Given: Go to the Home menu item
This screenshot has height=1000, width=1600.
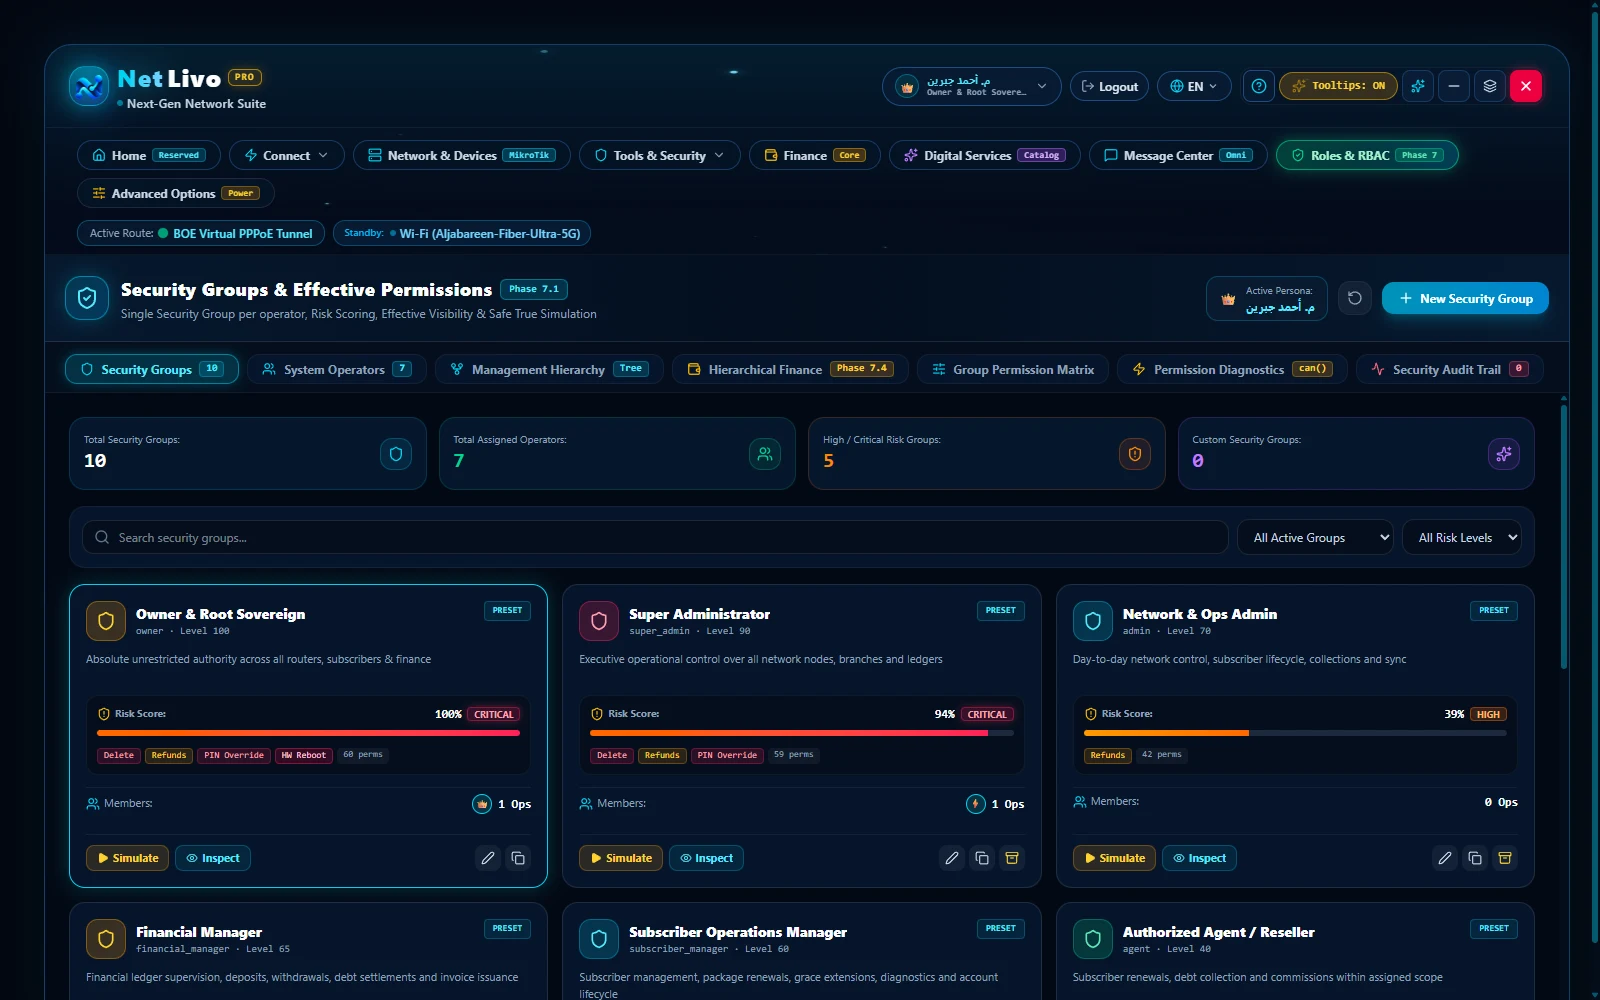Looking at the screenshot, I should [149, 155].
